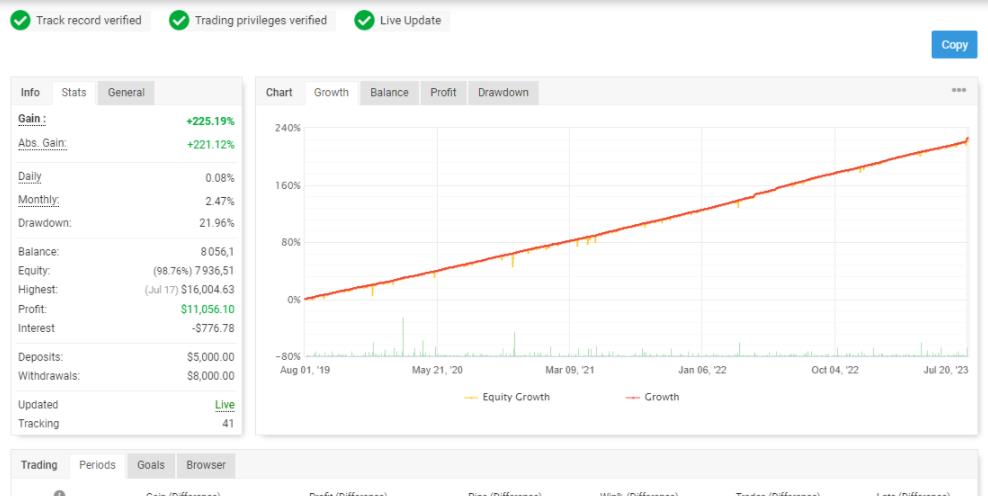
Task: Switch to the Profit chart tab
Action: coord(443,93)
